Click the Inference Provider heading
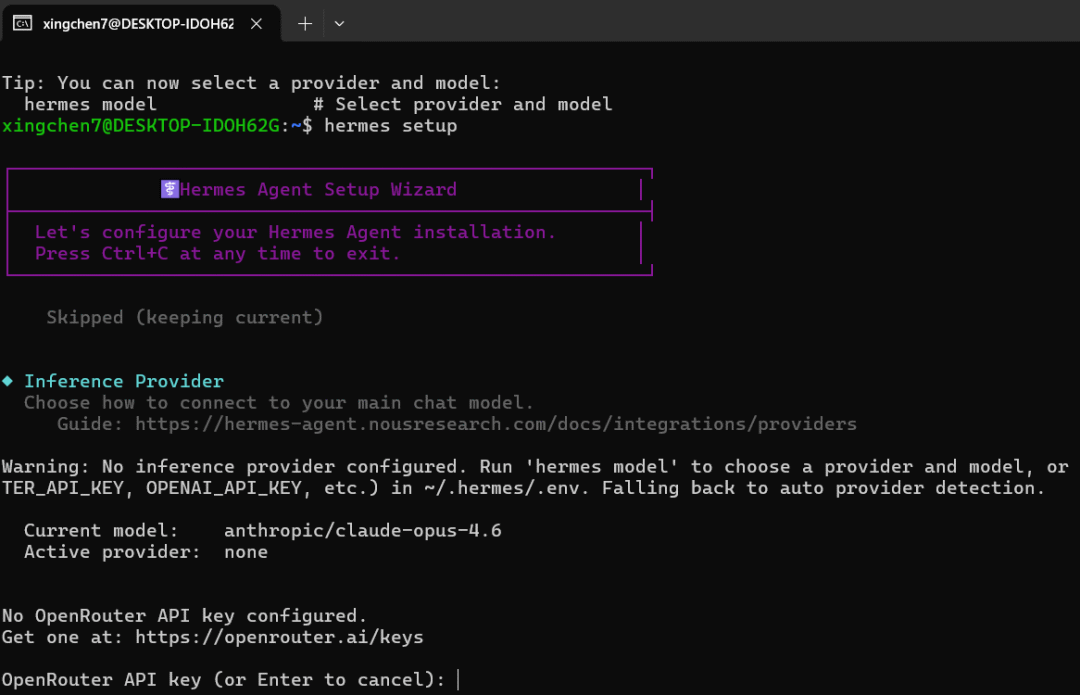Image resolution: width=1080 pixels, height=695 pixels. pos(124,381)
